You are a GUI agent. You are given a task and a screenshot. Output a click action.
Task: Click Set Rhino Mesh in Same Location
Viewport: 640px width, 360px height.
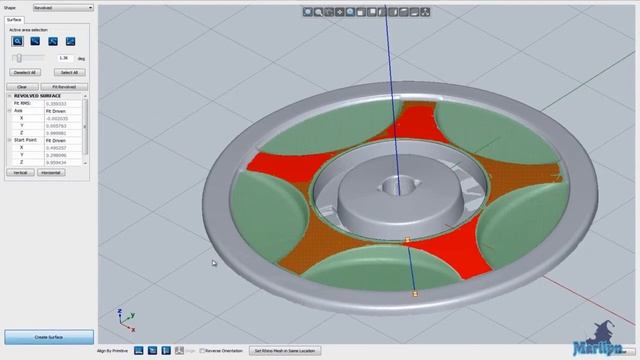pyautogui.click(x=285, y=351)
